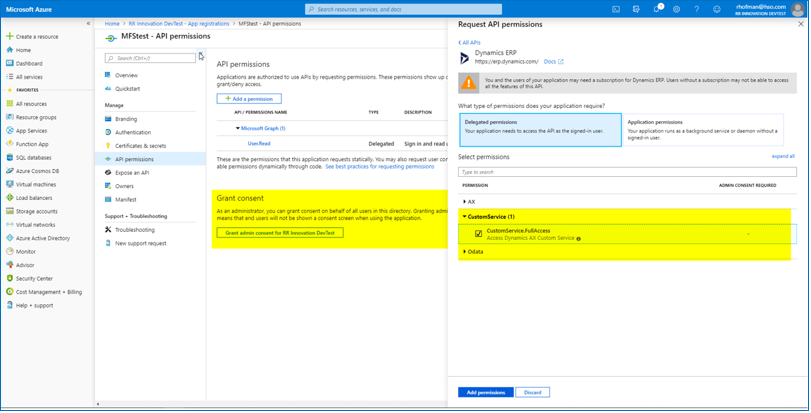Open Branding menu item
The height and width of the screenshot is (413, 811).
(x=126, y=119)
